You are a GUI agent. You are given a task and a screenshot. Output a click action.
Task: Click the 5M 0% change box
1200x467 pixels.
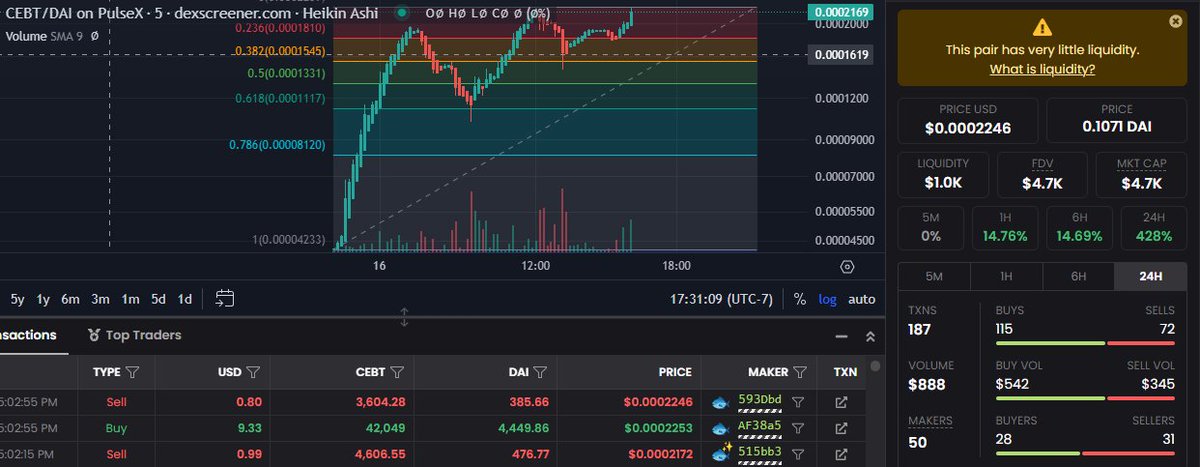click(930, 228)
